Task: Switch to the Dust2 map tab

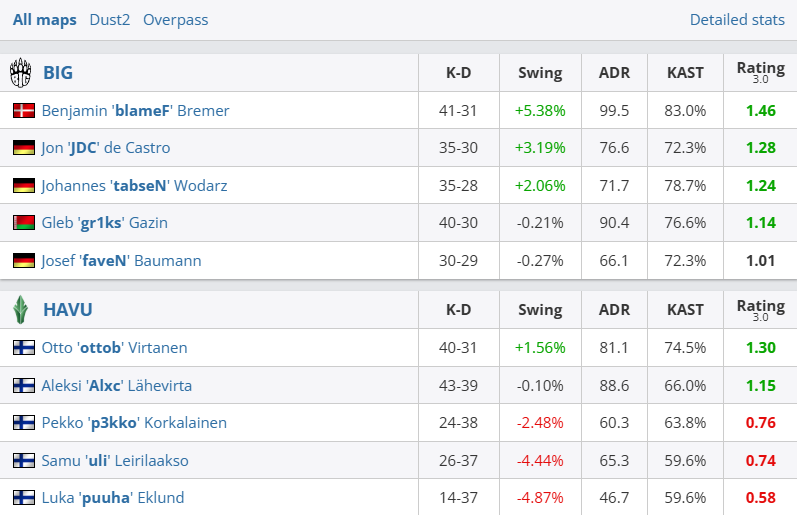Action: (x=109, y=20)
